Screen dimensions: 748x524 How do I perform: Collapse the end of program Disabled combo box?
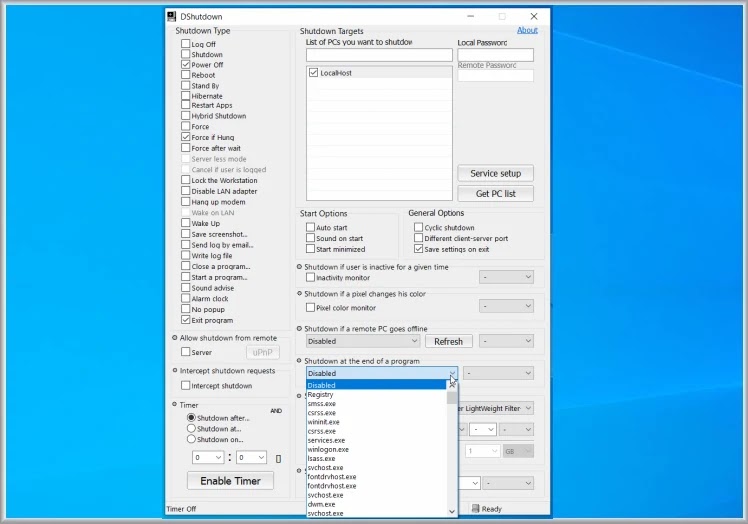382,373
